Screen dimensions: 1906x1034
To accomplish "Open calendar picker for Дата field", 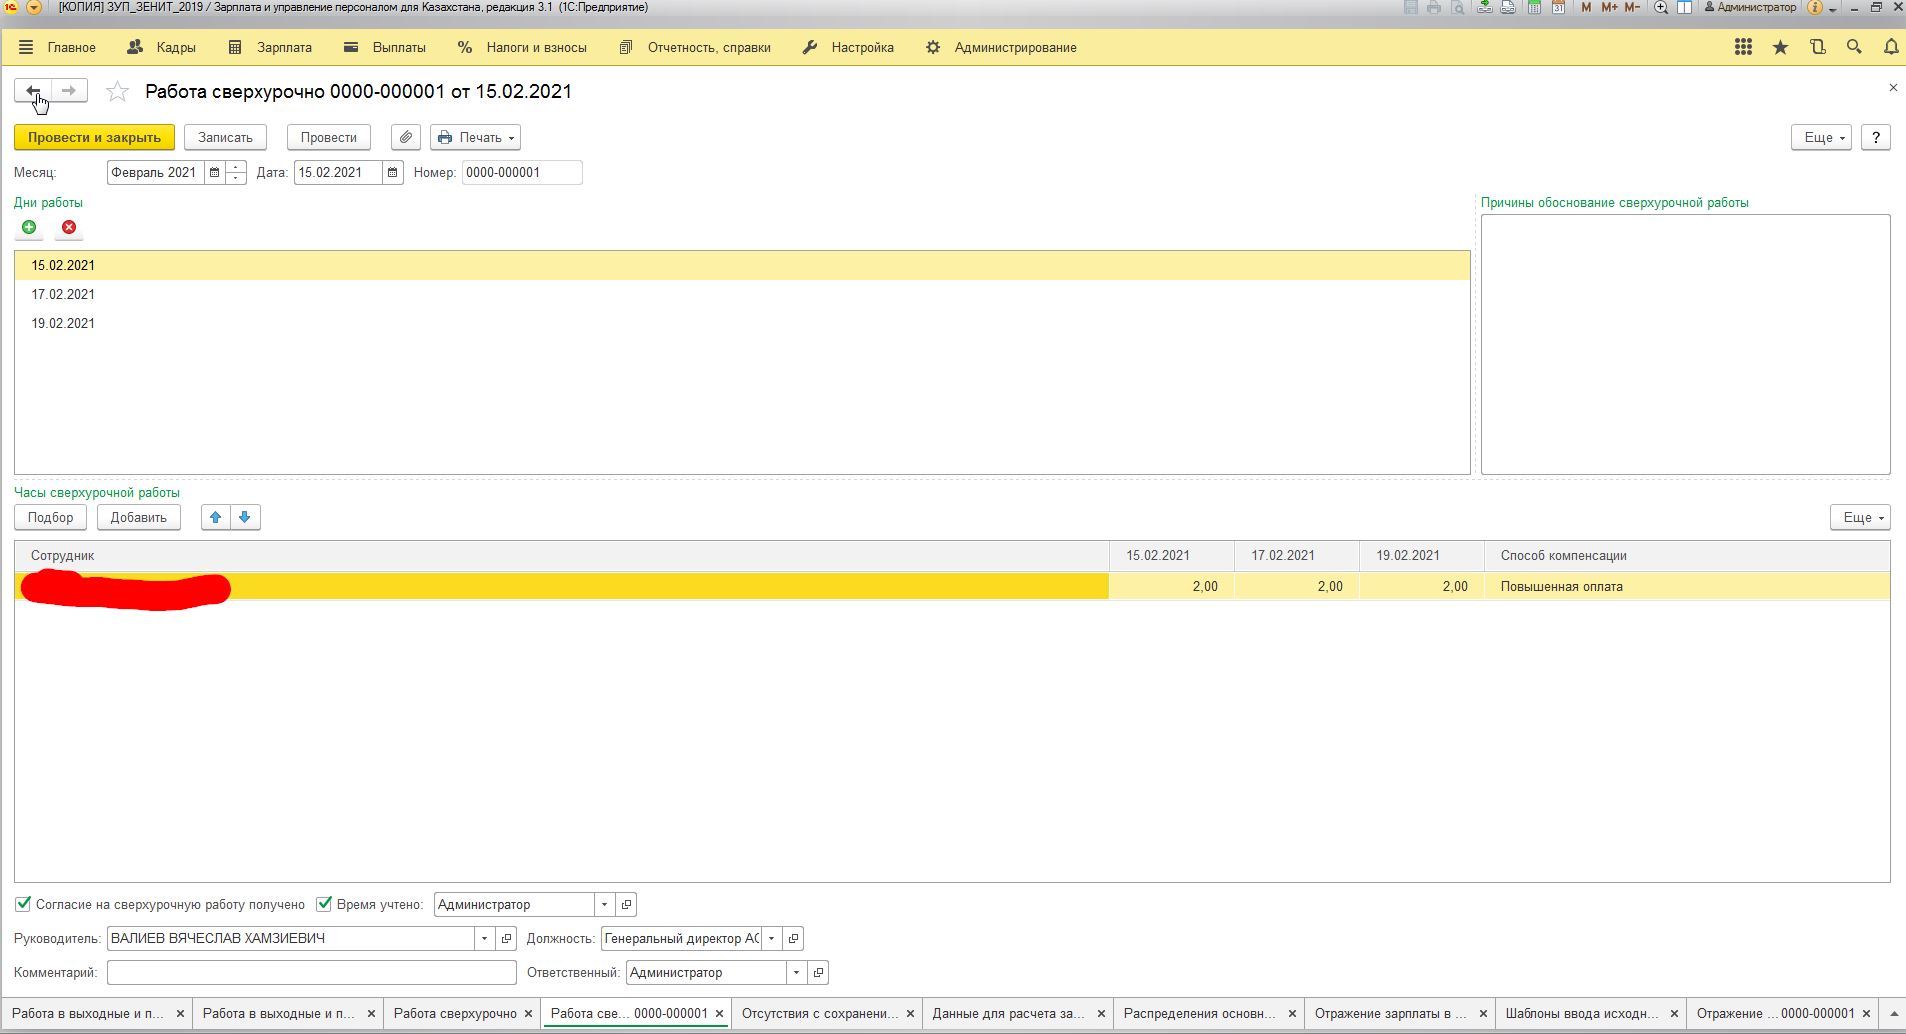I will [x=393, y=172].
